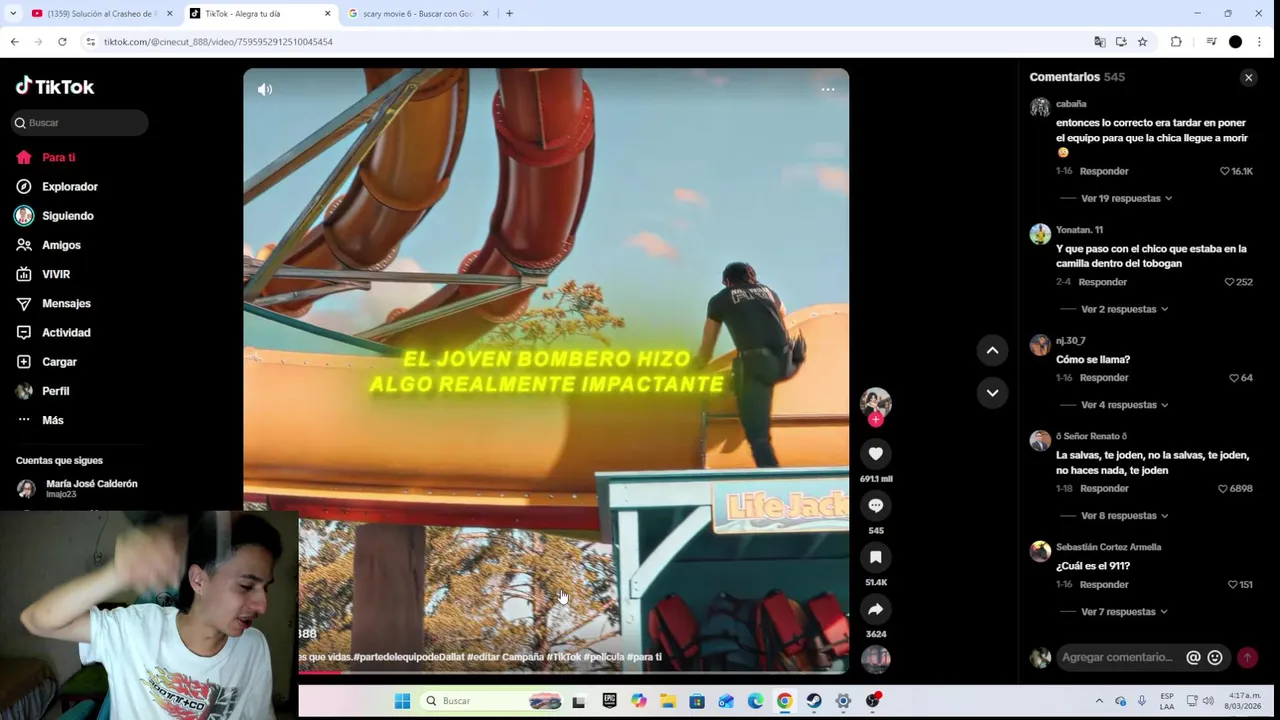The height and width of the screenshot is (720, 1280).
Task: Click the TikTok Buscar search field
Action: 79,123
